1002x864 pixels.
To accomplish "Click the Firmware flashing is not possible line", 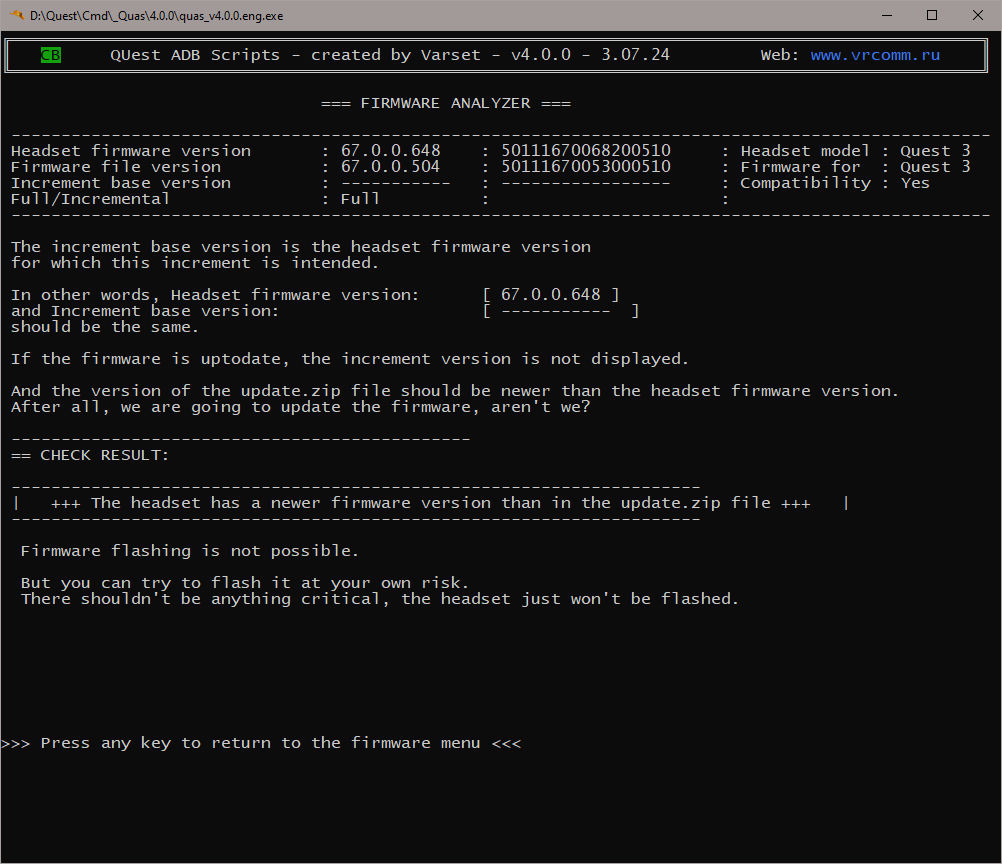I will coord(190,551).
